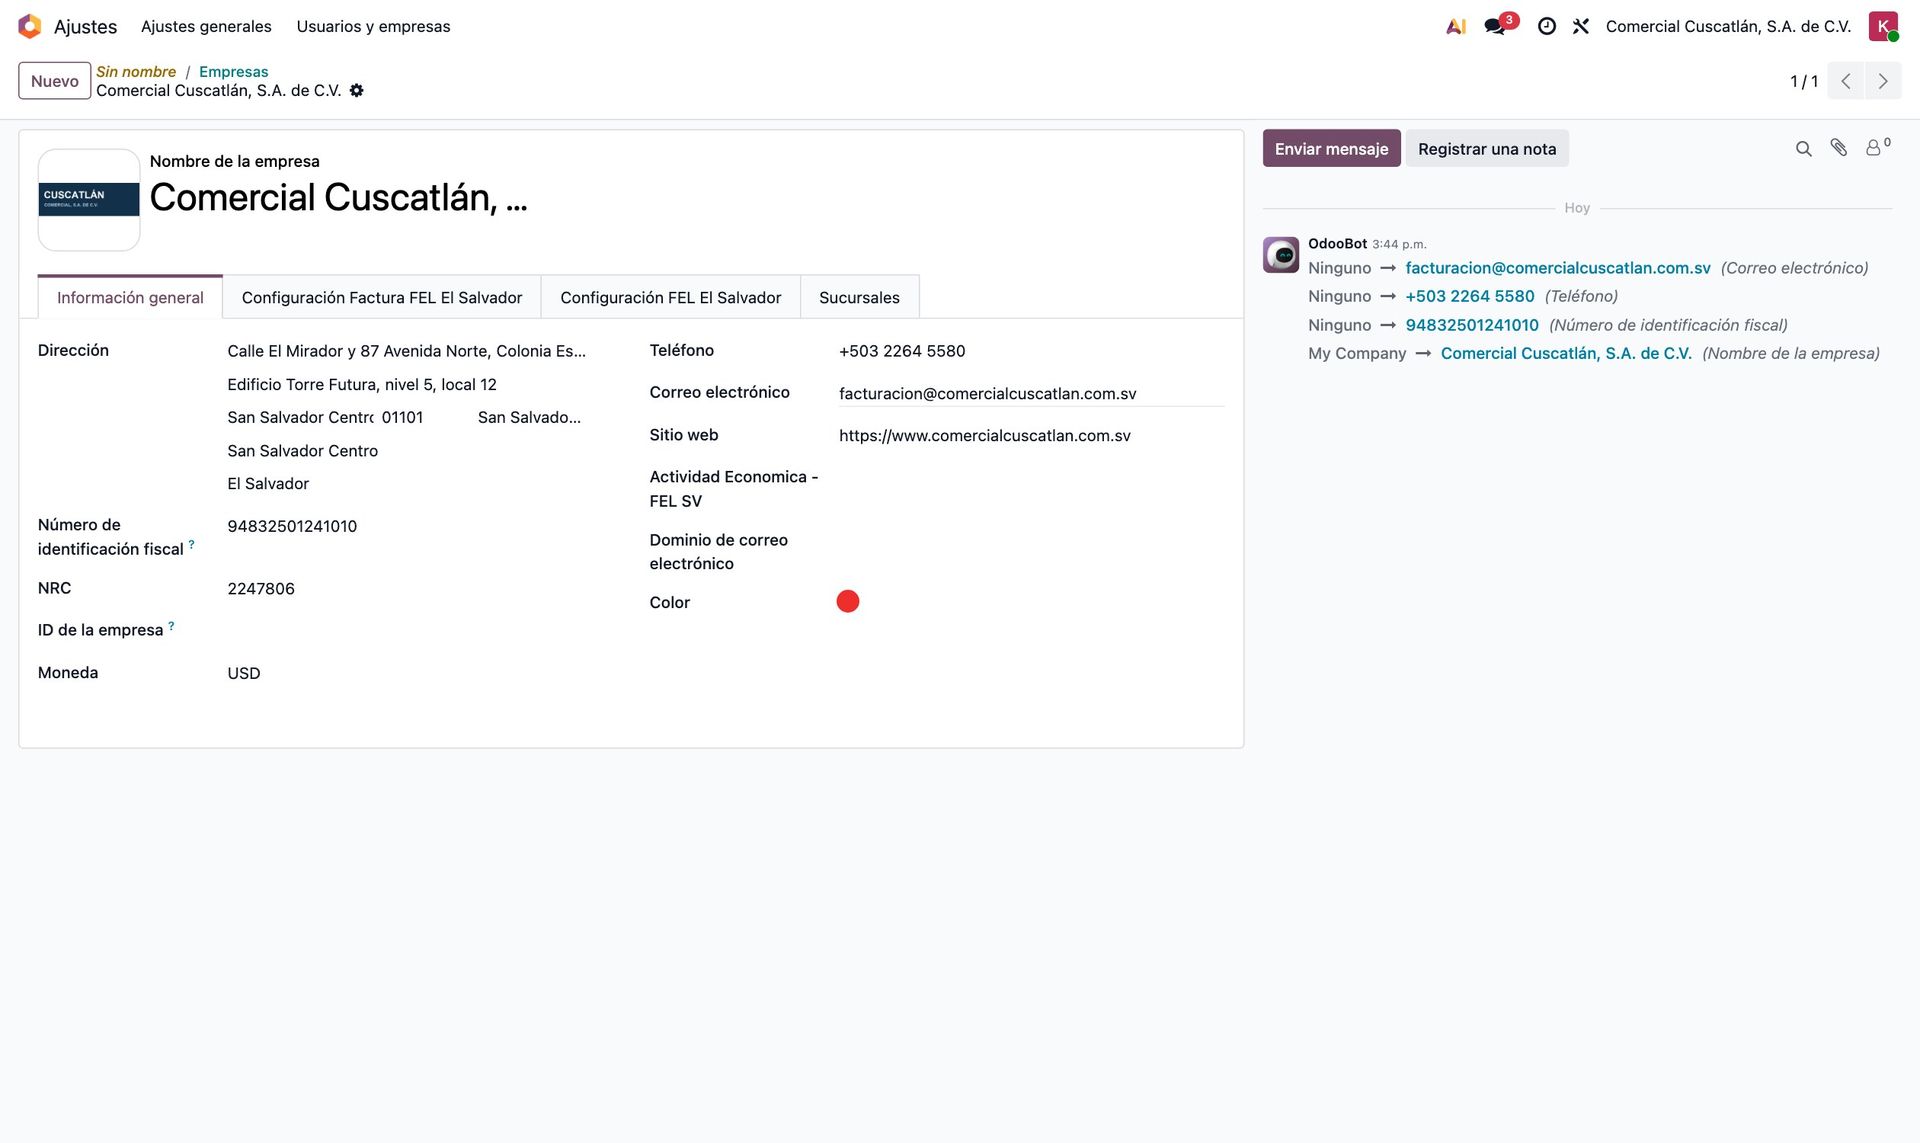Click Enviar mensaje button
The width and height of the screenshot is (1920, 1143).
point(1331,148)
